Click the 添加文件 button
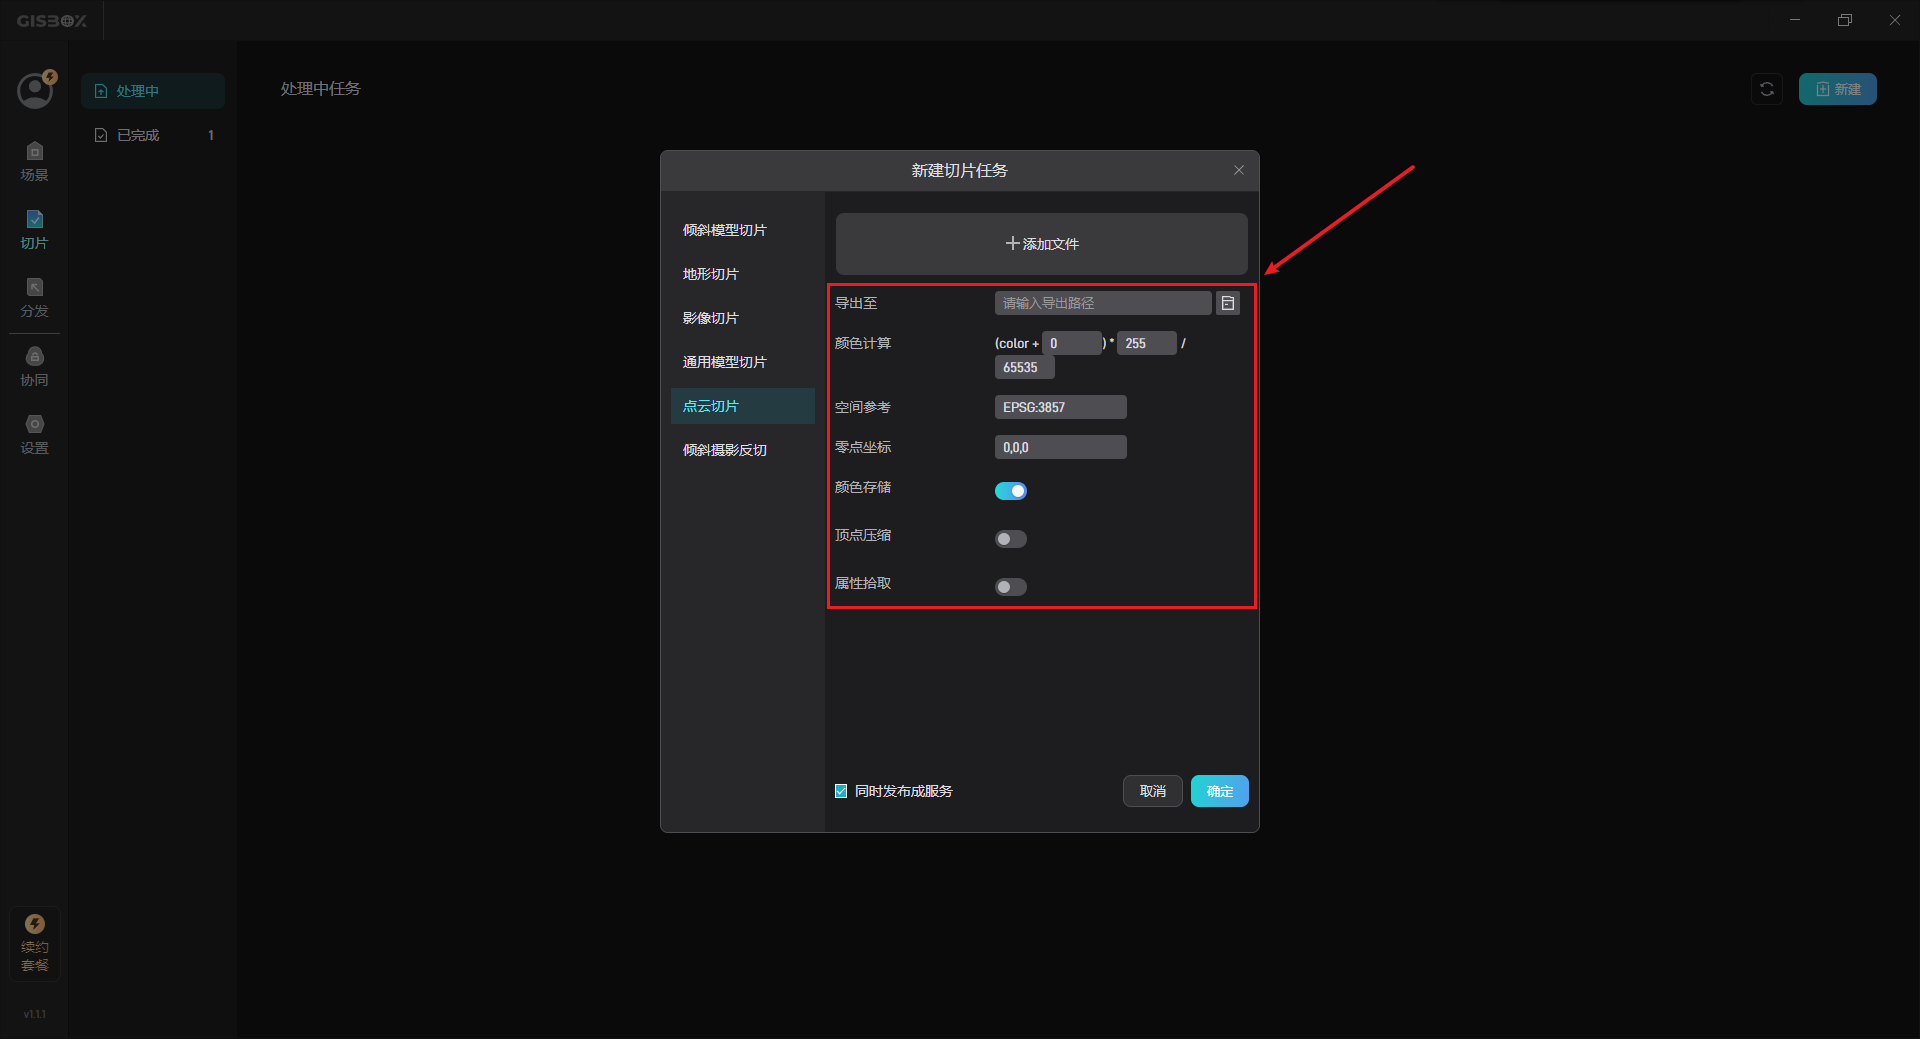 1041,244
